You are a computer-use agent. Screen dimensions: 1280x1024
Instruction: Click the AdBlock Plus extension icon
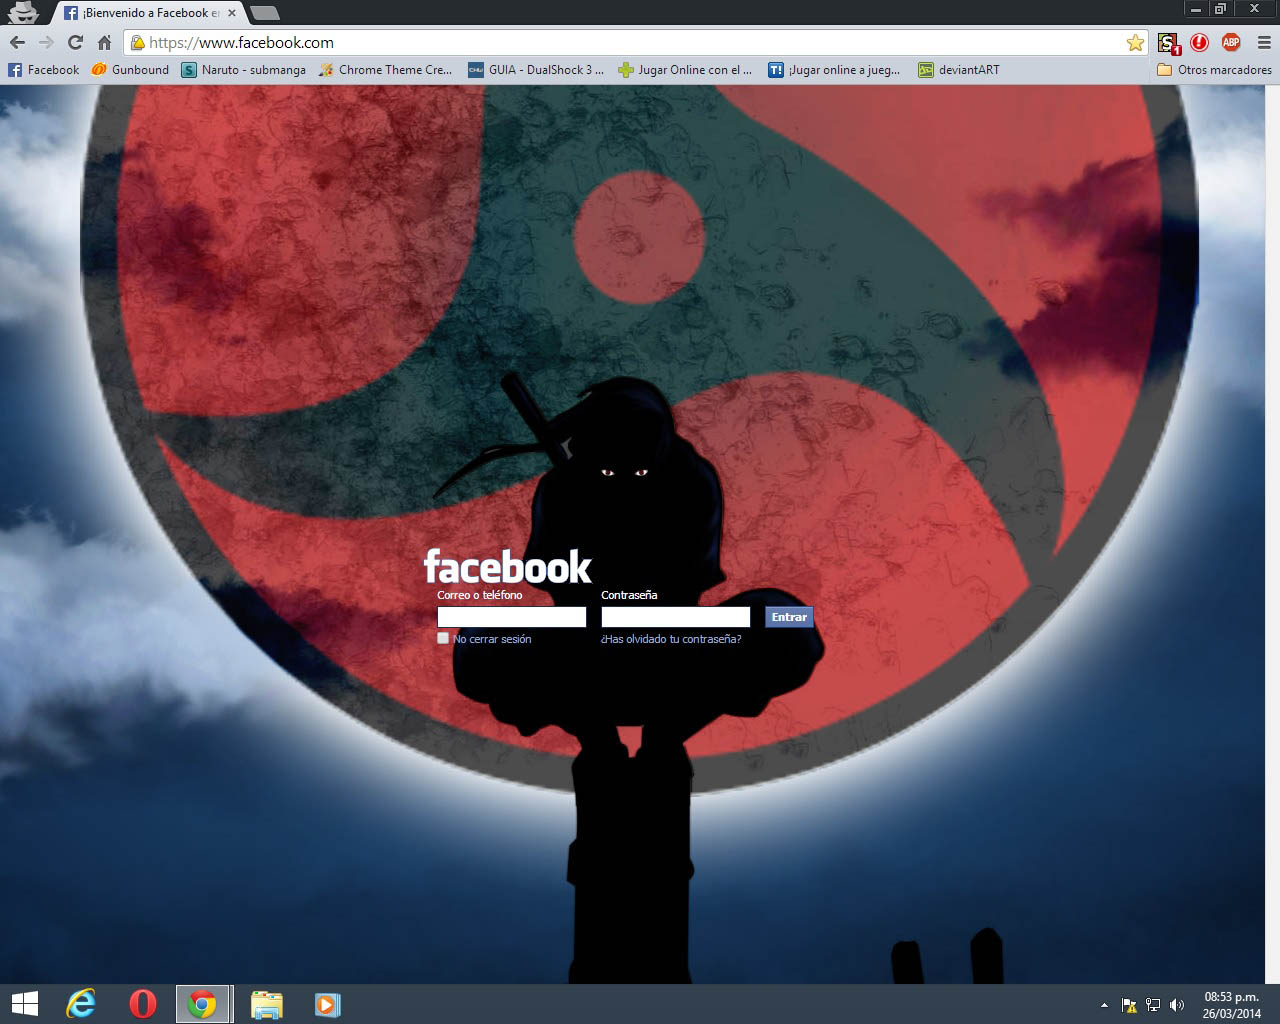[1230, 42]
